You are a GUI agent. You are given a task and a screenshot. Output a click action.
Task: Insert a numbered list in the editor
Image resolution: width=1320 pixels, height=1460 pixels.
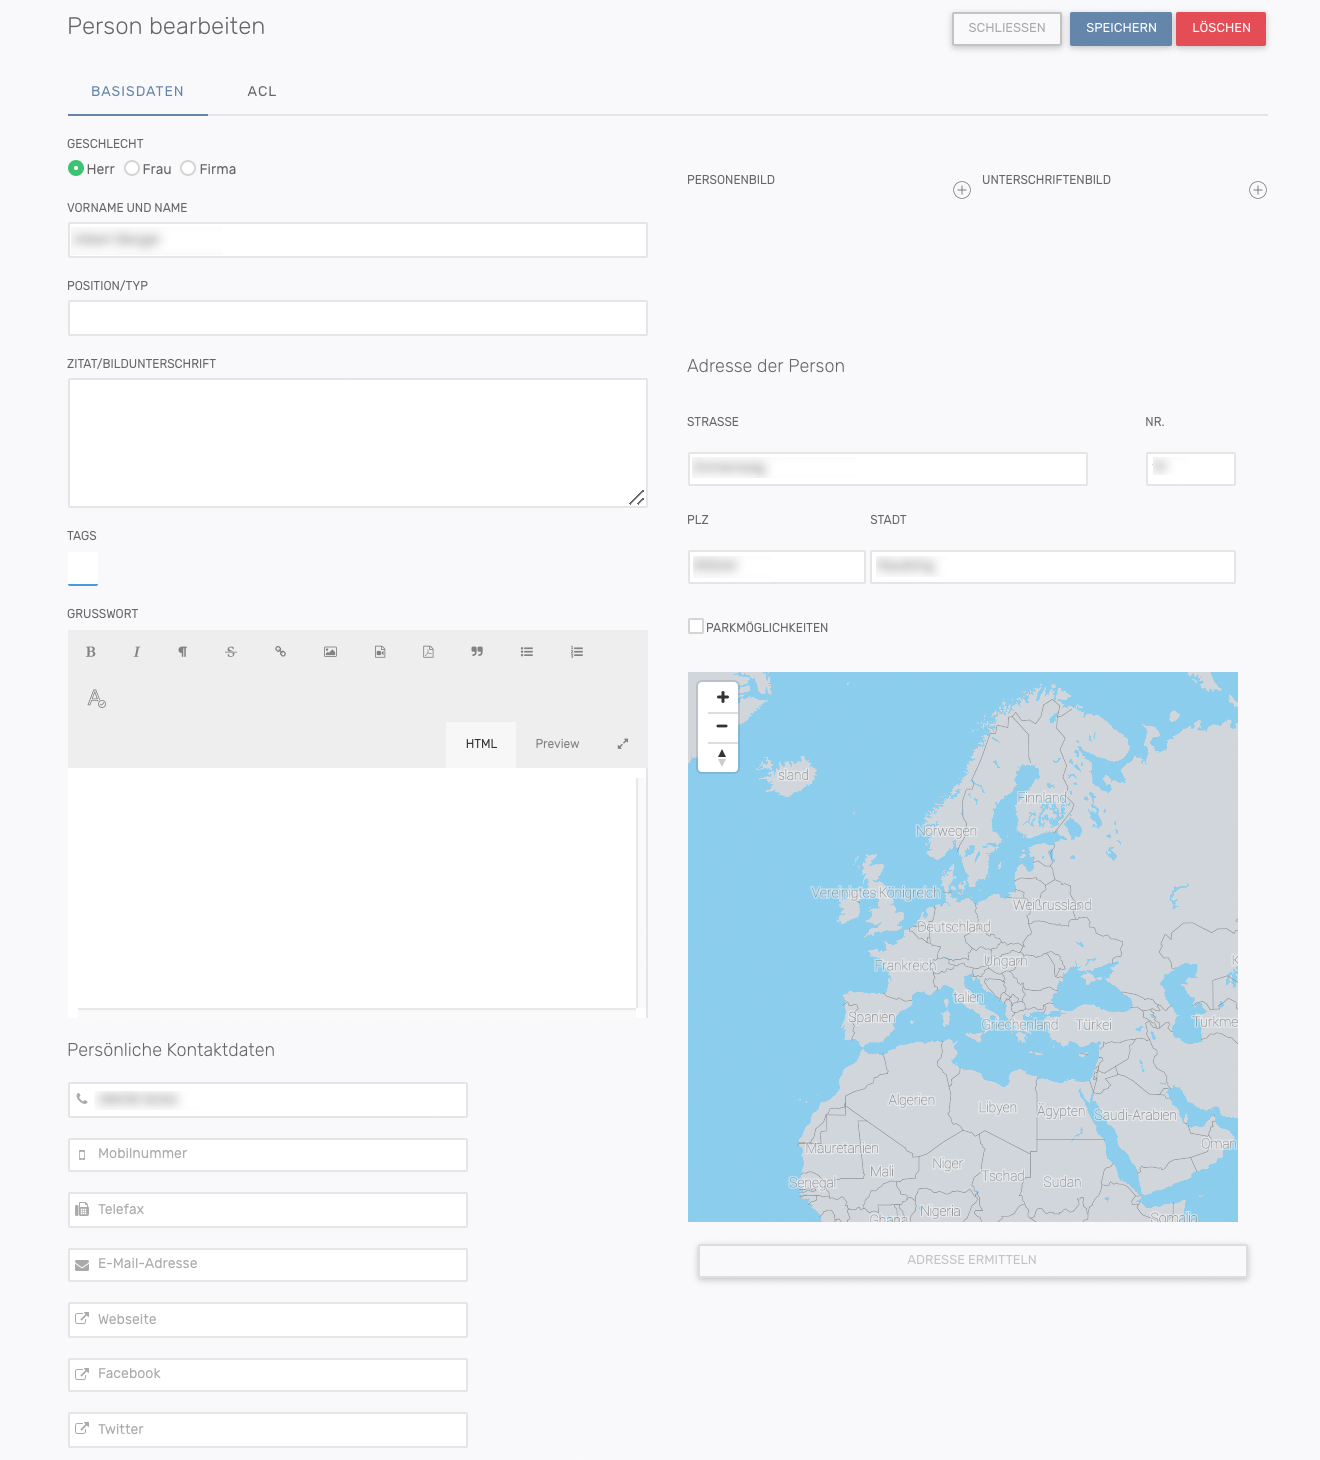point(577,652)
